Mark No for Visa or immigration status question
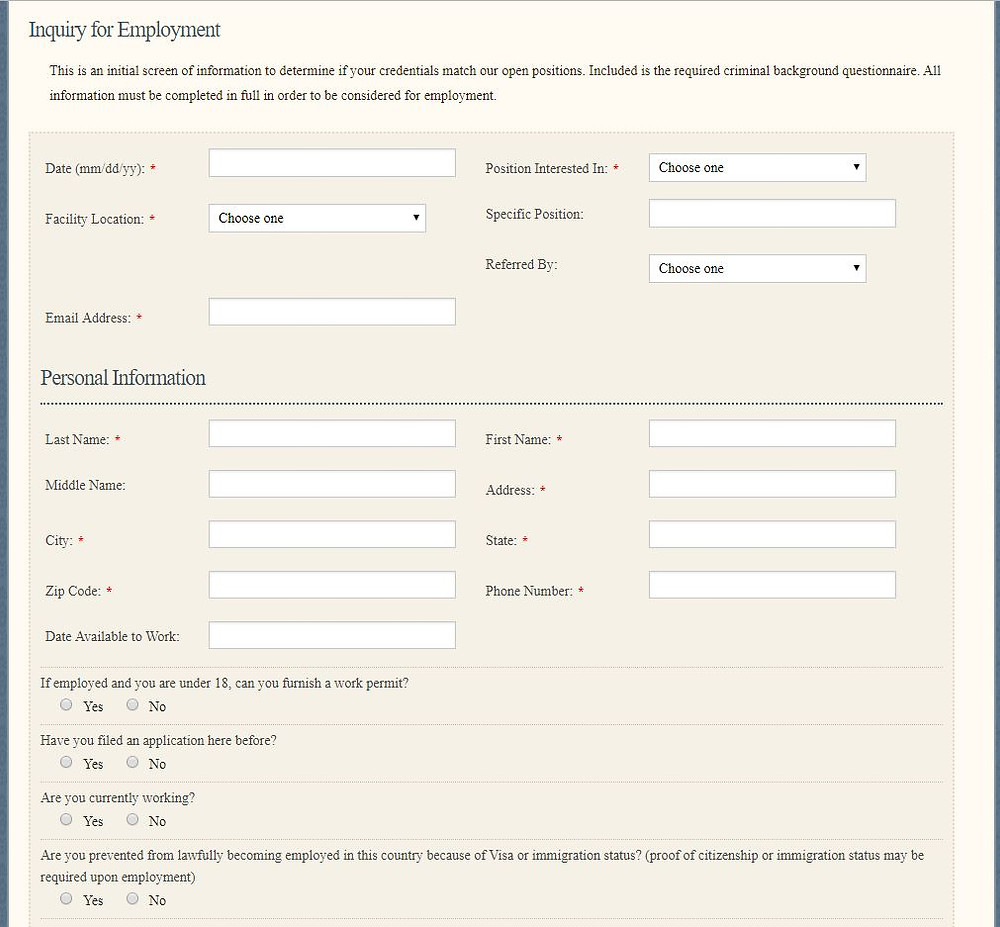 (x=133, y=898)
